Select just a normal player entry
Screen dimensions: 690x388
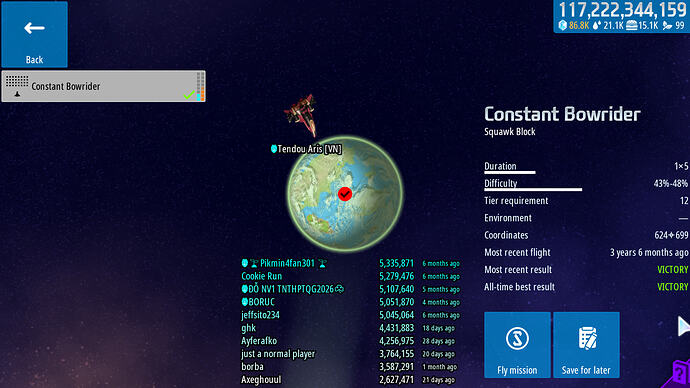coord(350,354)
